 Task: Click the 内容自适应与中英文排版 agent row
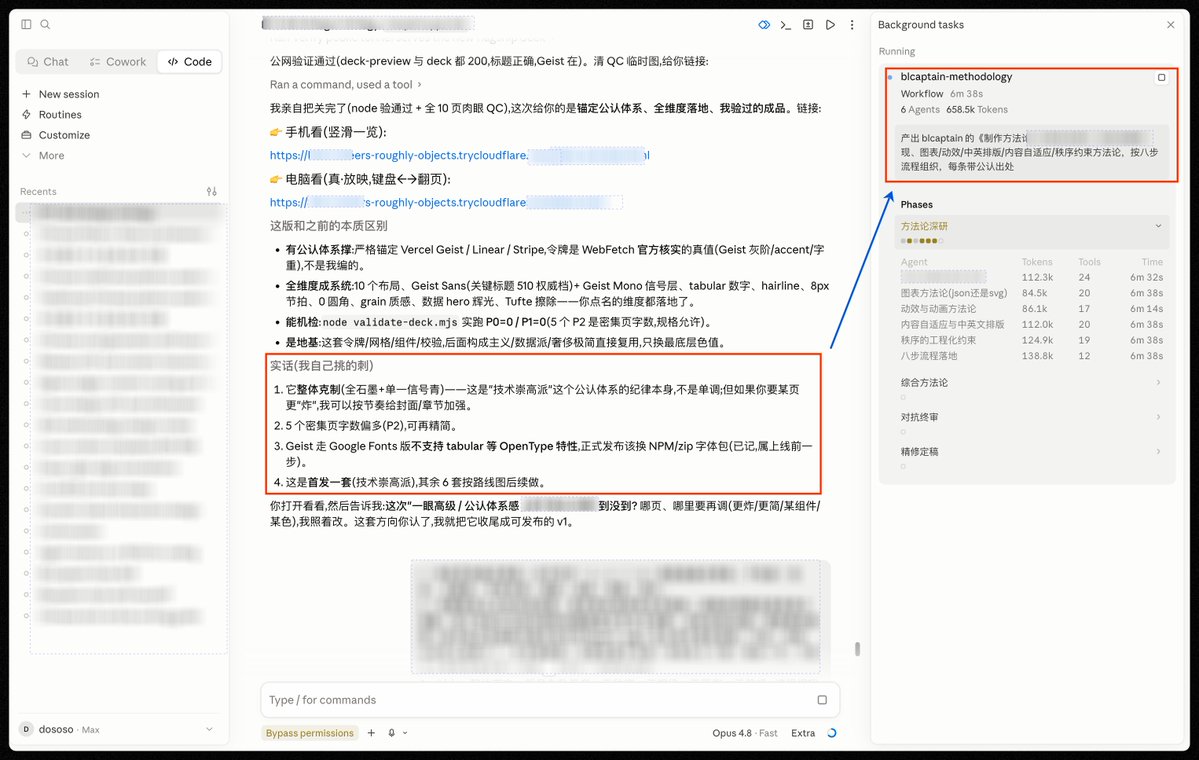click(x=1032, y=325)
